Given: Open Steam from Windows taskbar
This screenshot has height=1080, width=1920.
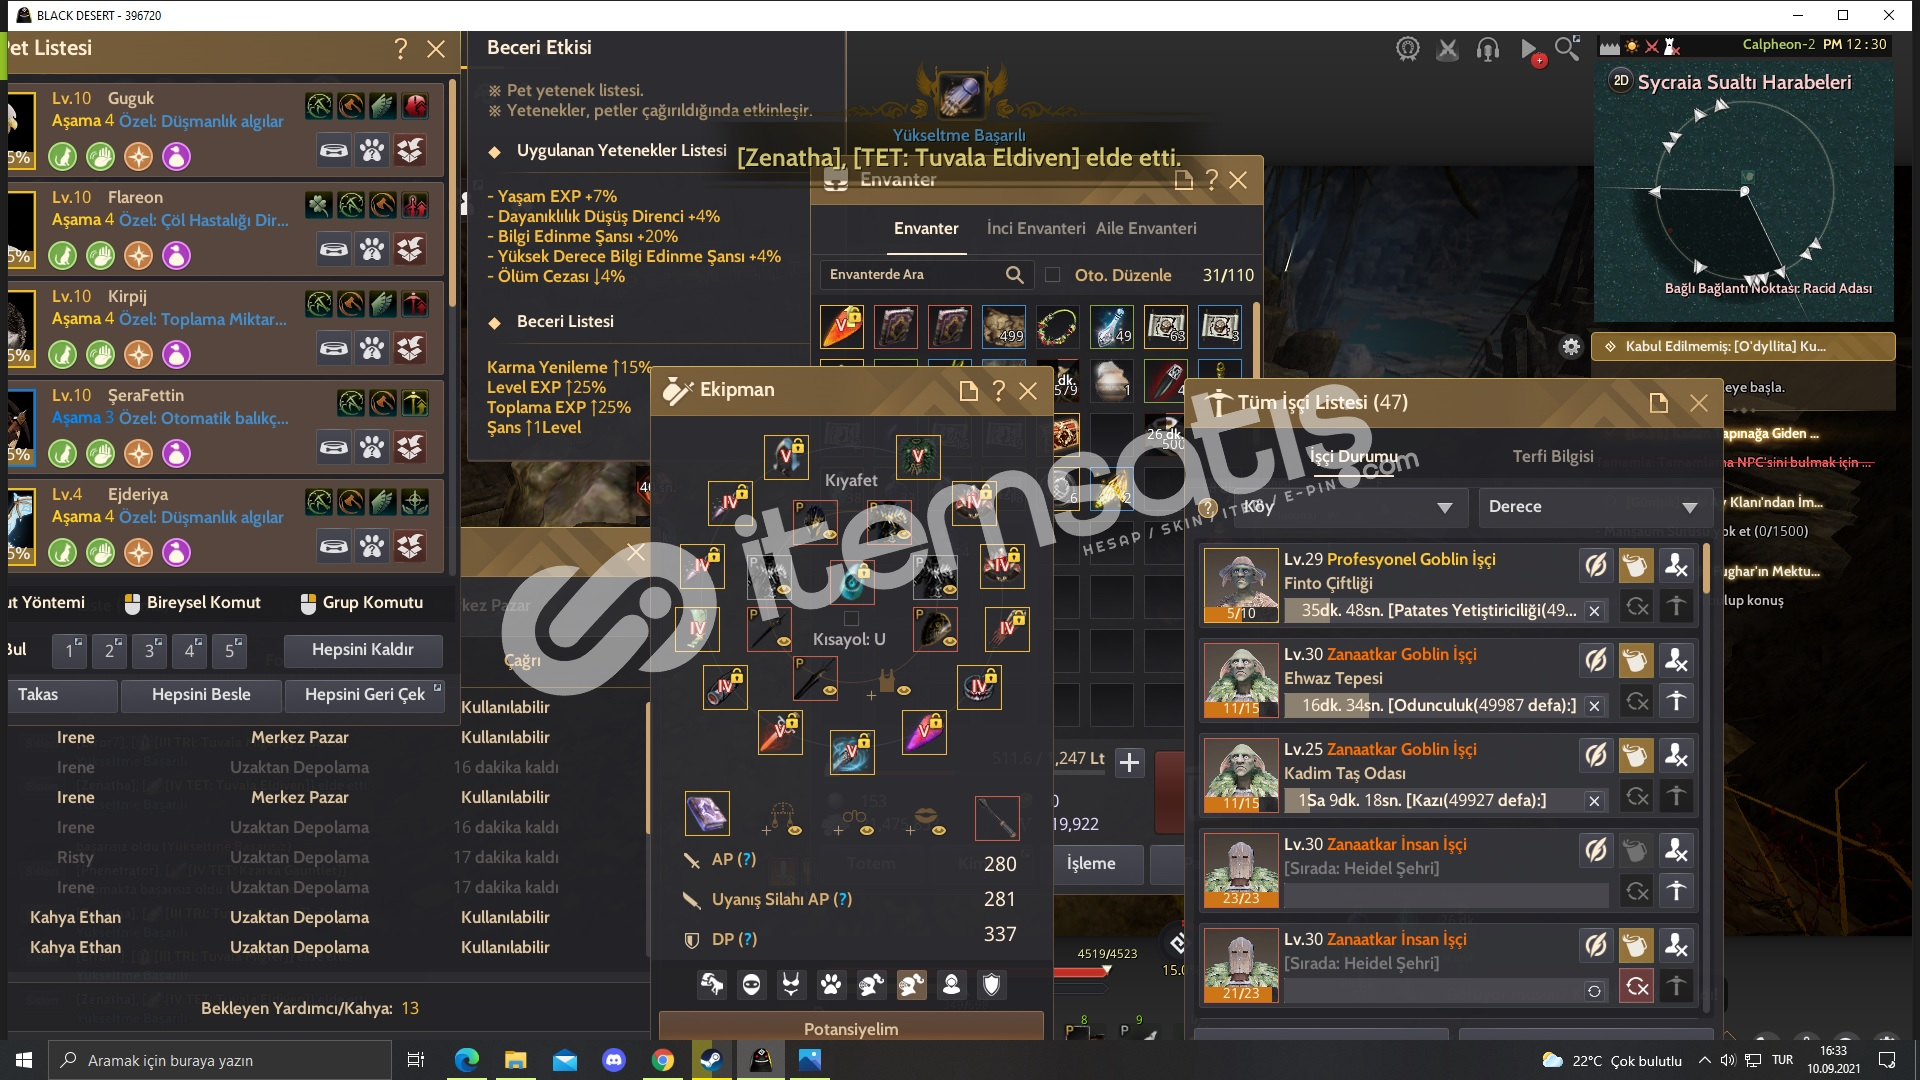Looking at the screenshot, I should click(711, 1060).
